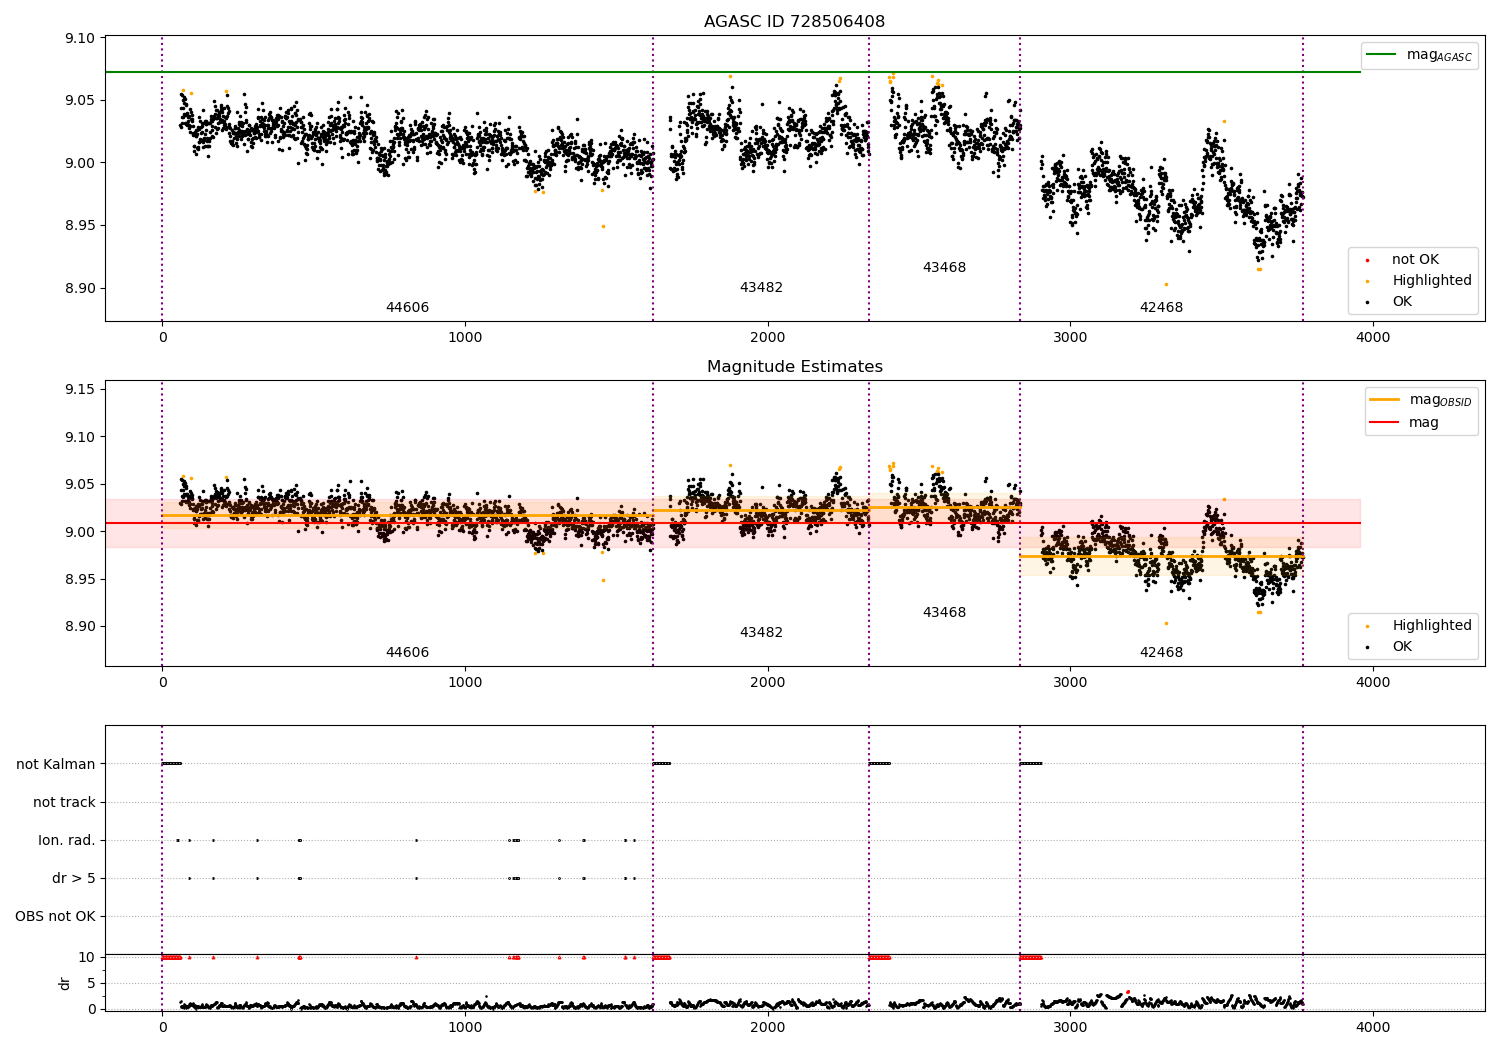Click the 'not Kalman' axis label

[x=56, y=764]
